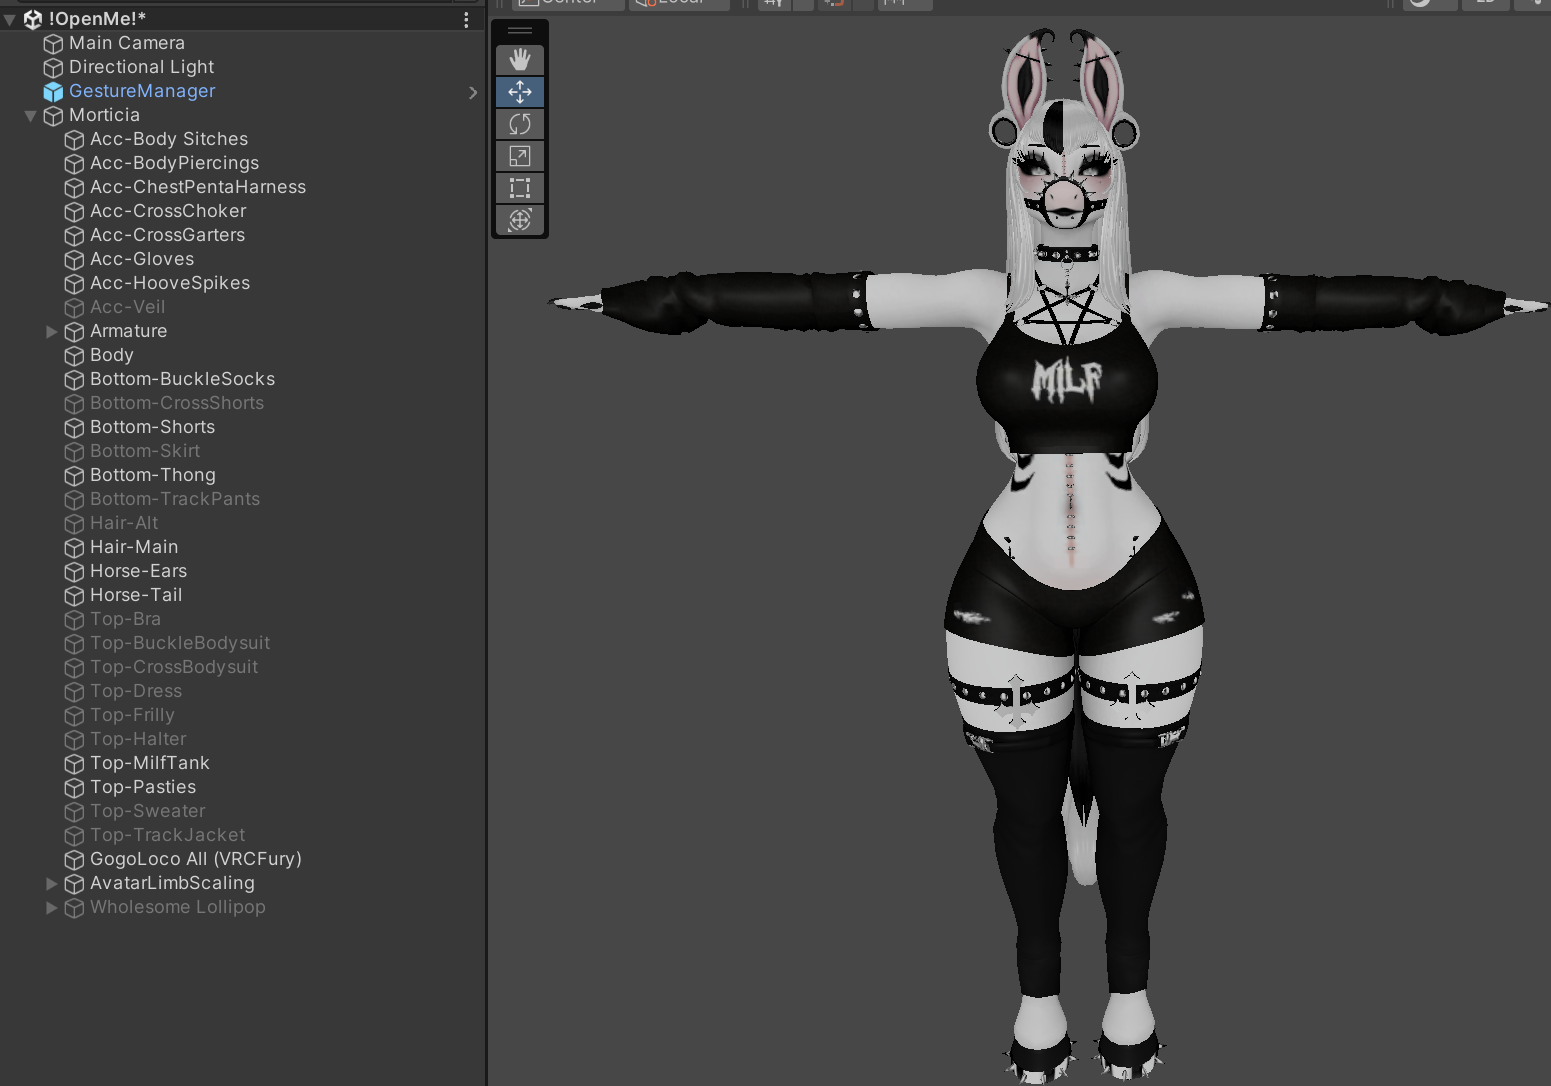
Task: Select the Top-Pasties object
Action: tap(143, 787)
